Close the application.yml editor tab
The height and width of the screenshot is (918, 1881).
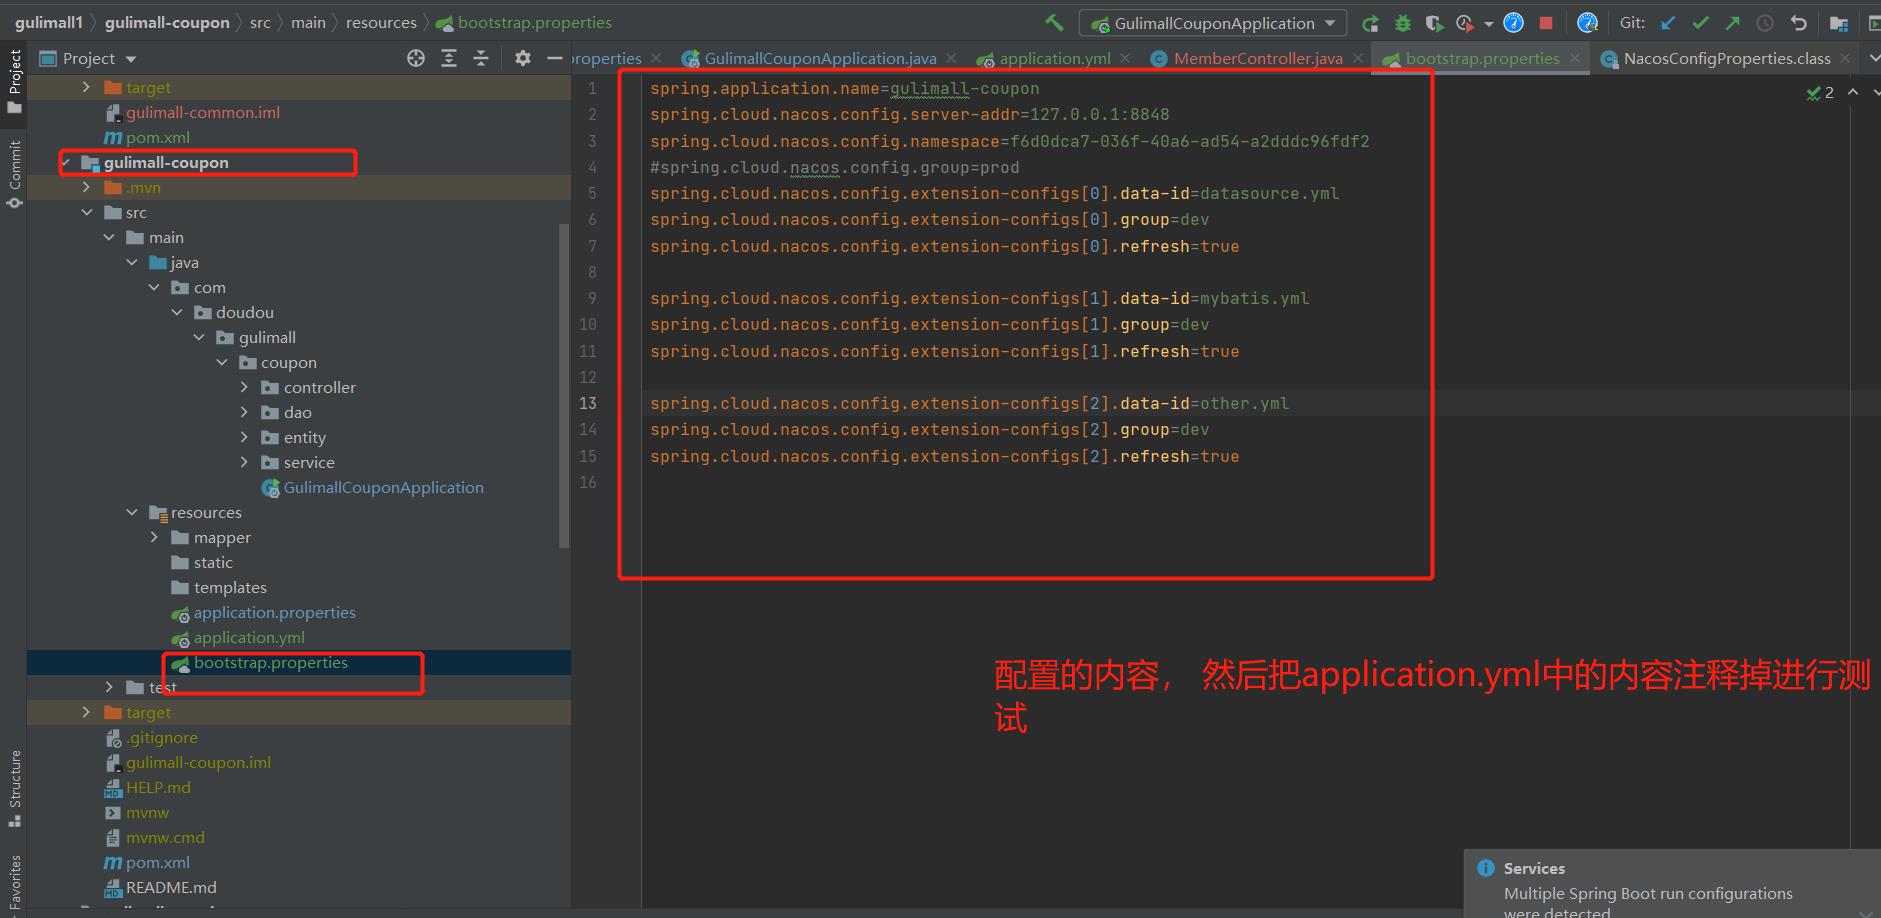(x=1125, y=58)
